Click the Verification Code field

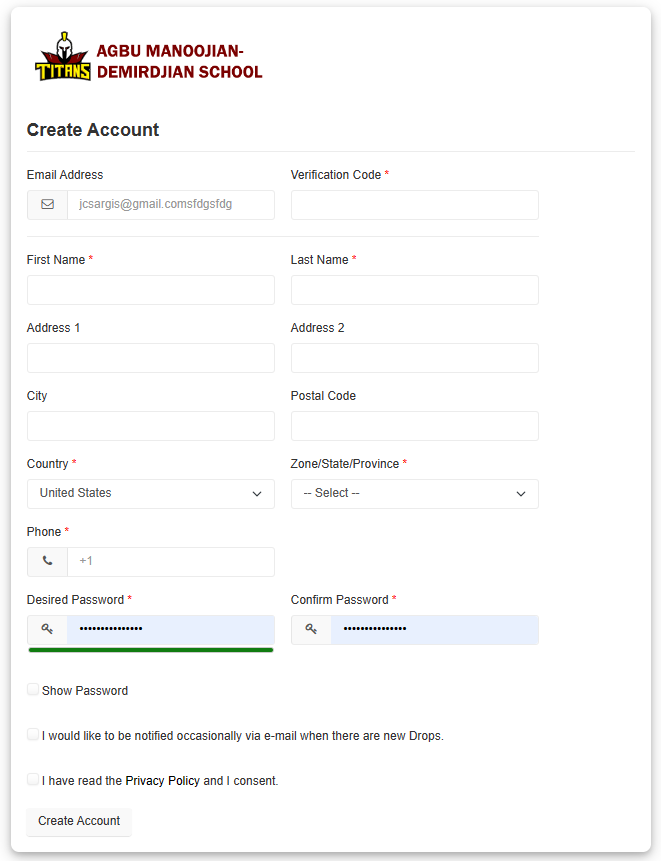tap(414, 205)
